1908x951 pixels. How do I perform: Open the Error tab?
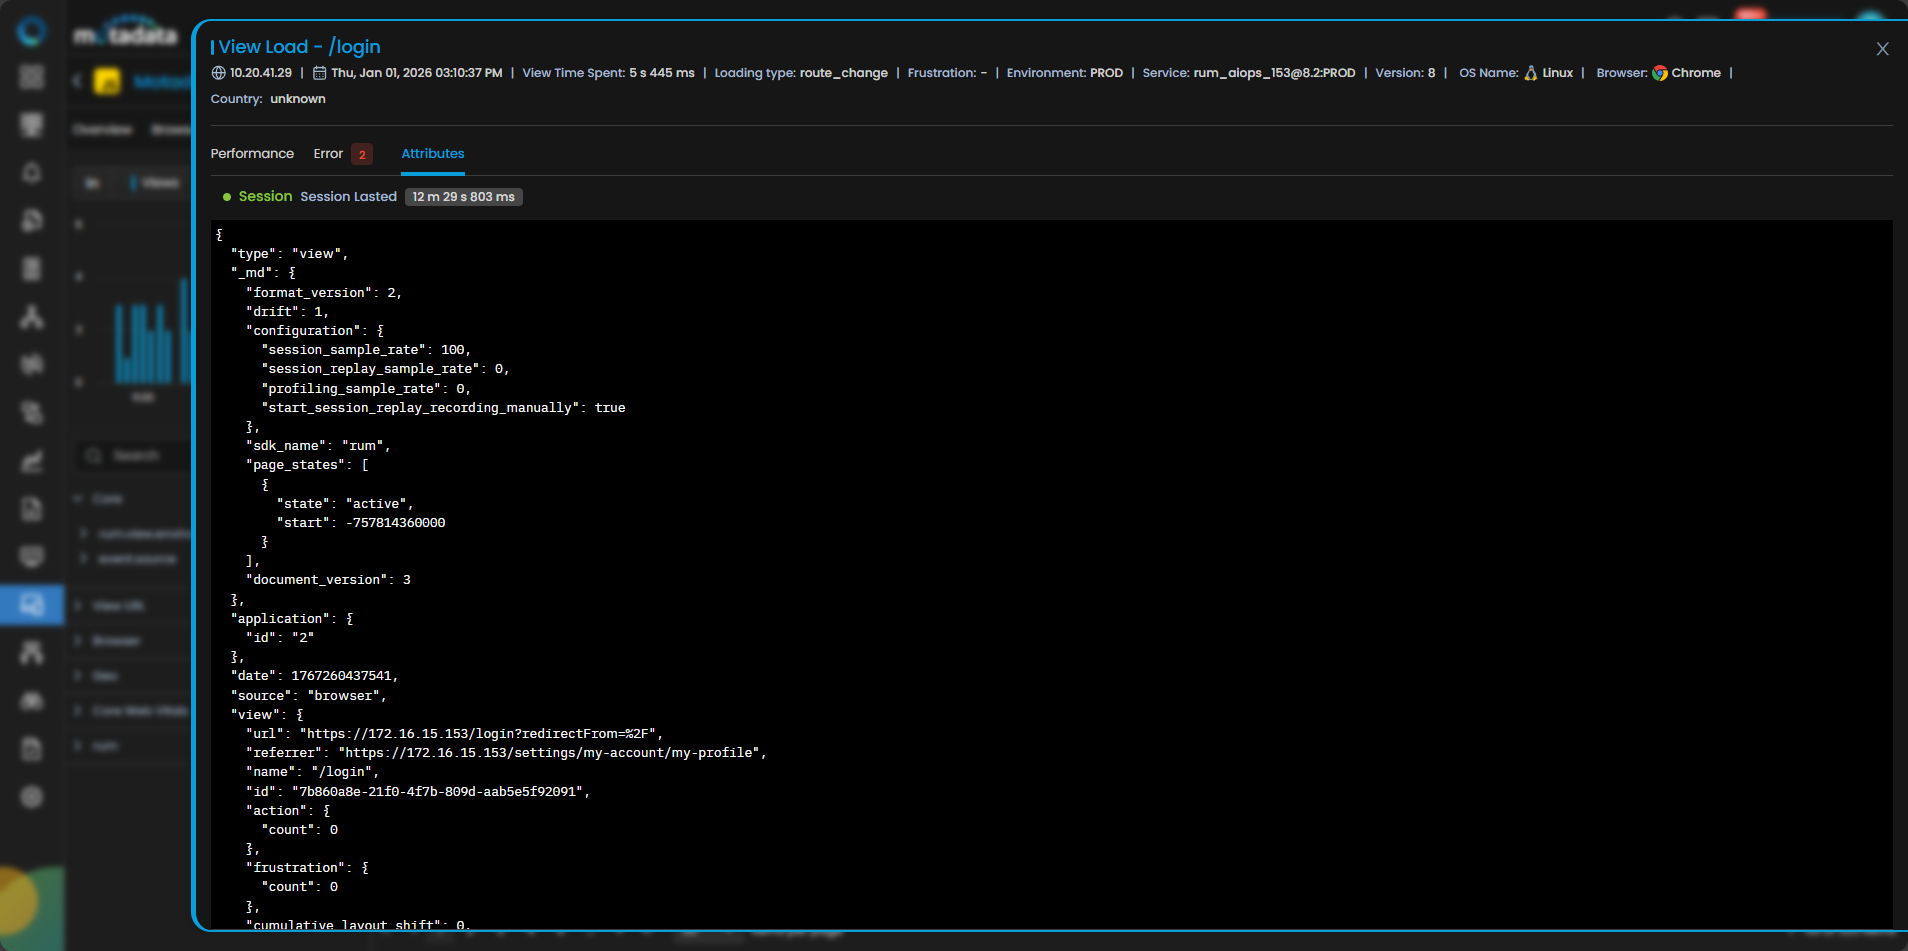(x=328, y=154)
